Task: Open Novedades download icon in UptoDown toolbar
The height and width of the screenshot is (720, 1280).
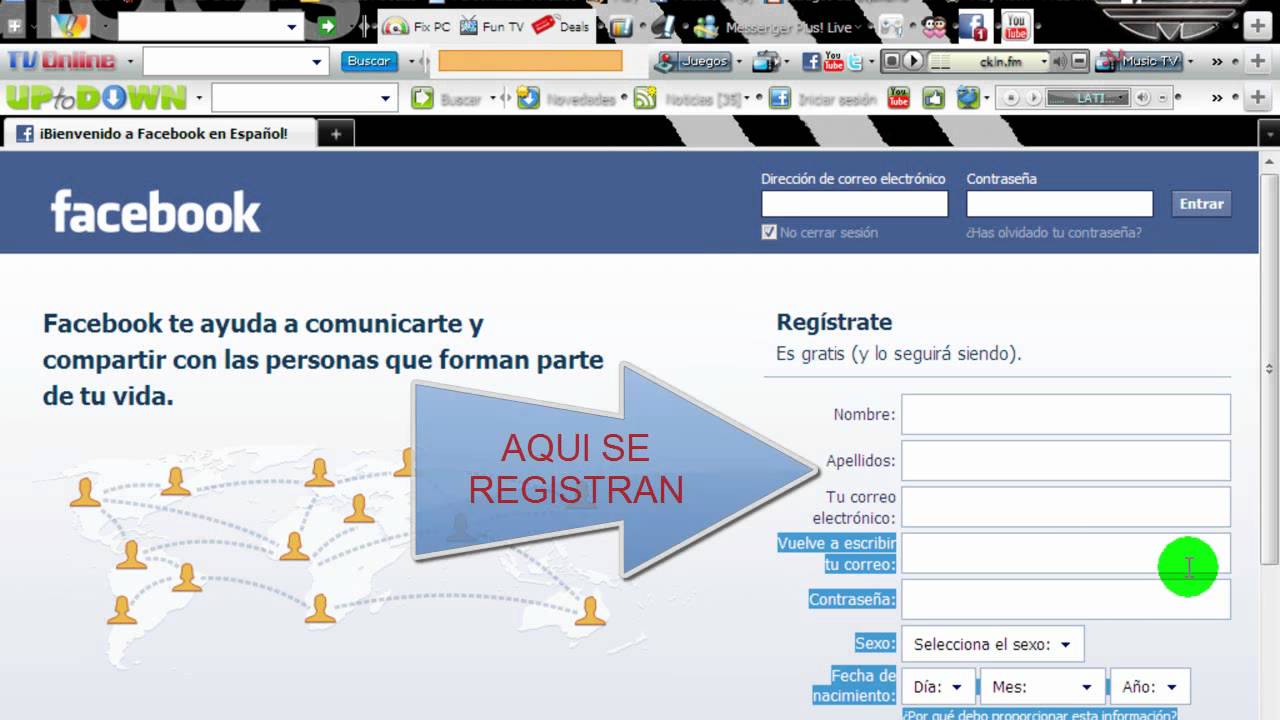Action: pos(528,98)
